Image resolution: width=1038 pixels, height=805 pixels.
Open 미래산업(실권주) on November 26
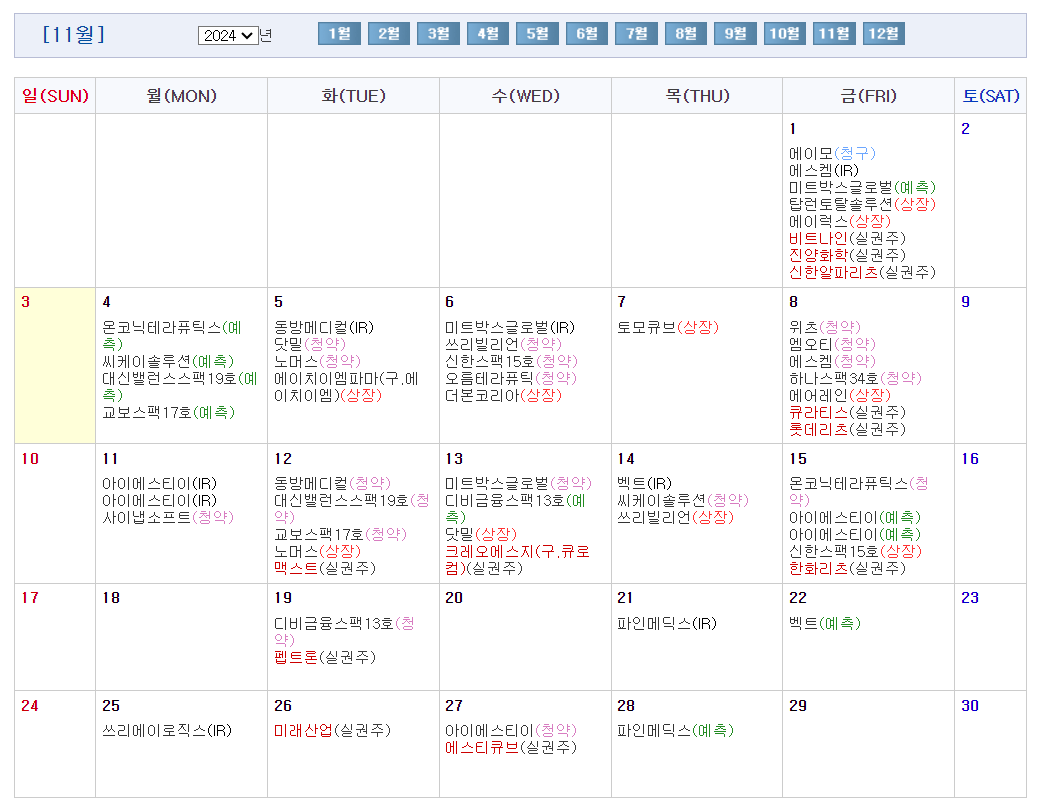click(332, 731)
